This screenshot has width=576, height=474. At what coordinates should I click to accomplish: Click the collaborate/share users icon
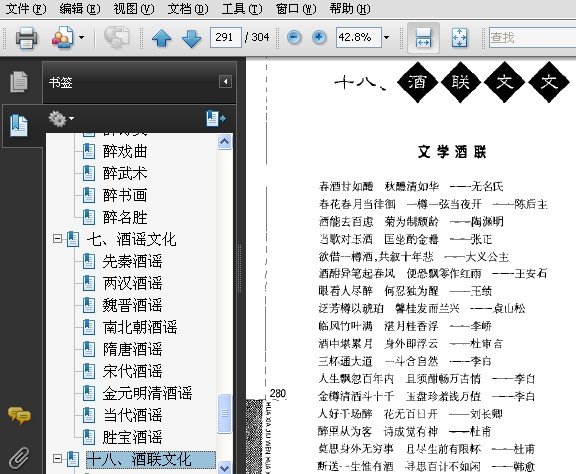(62, 37)
